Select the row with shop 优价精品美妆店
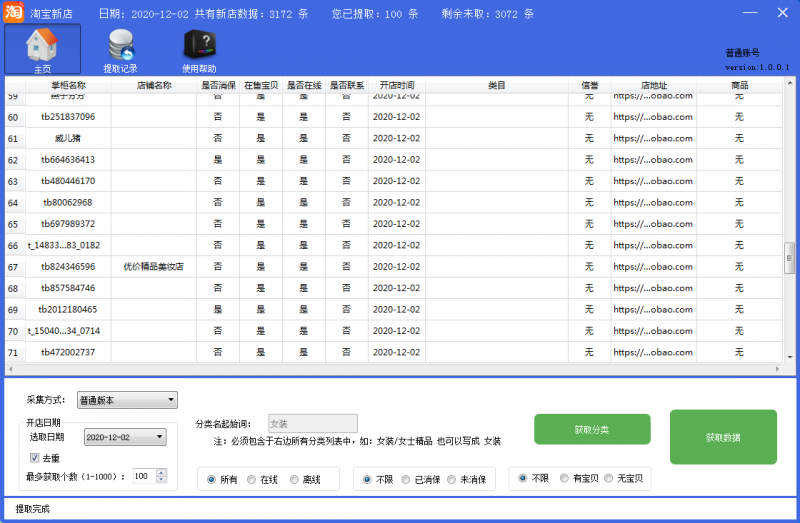800x523 pixels. click(x=153, y=267)
